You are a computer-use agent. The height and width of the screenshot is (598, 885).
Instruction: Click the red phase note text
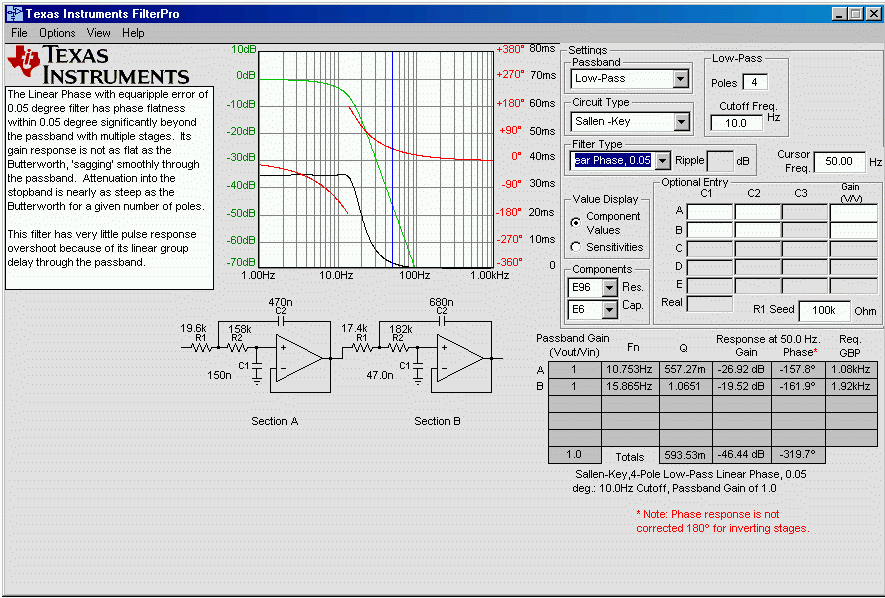(722, 521)
